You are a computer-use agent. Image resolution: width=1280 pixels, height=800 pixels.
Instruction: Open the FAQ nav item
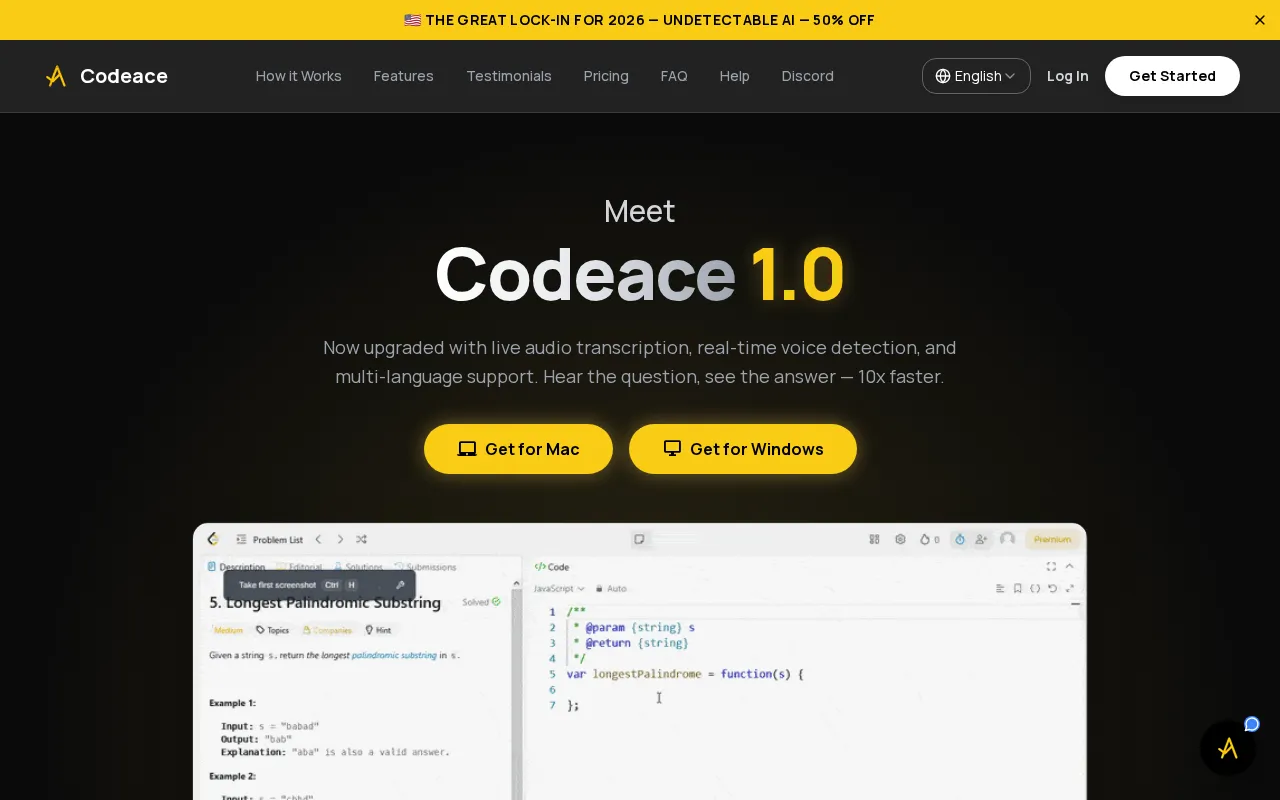pos(674,76)
